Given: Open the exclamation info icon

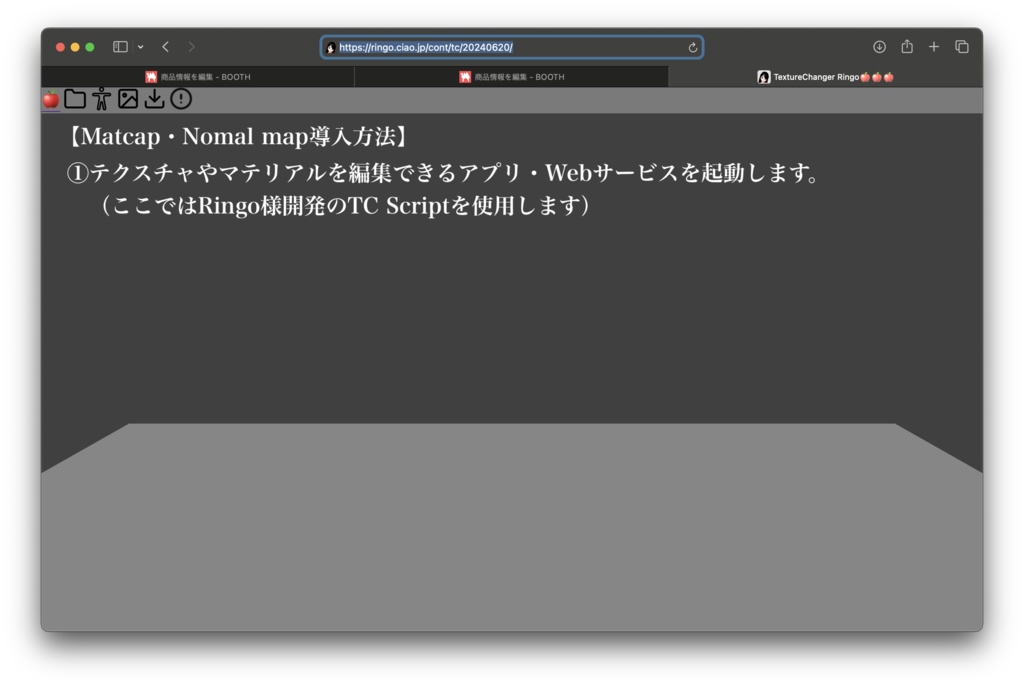Looking at the screenshot, I should coord(181,99).
